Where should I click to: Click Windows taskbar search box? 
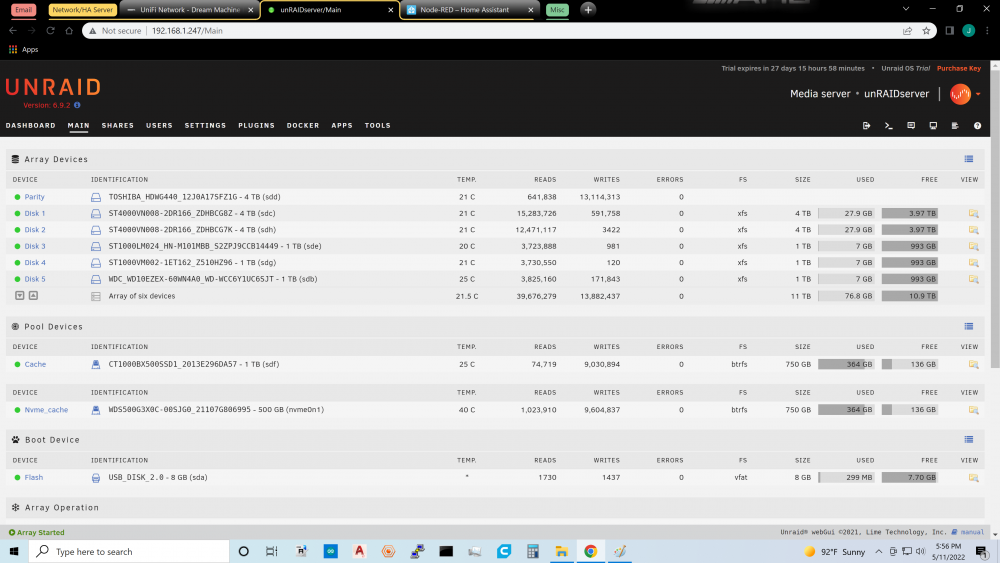129,552
